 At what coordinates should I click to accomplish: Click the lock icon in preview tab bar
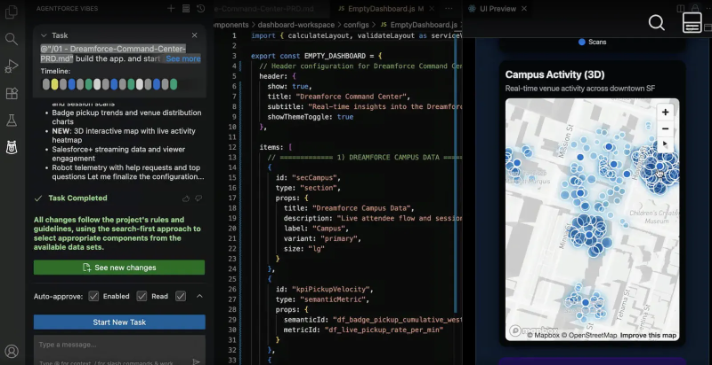695,8
